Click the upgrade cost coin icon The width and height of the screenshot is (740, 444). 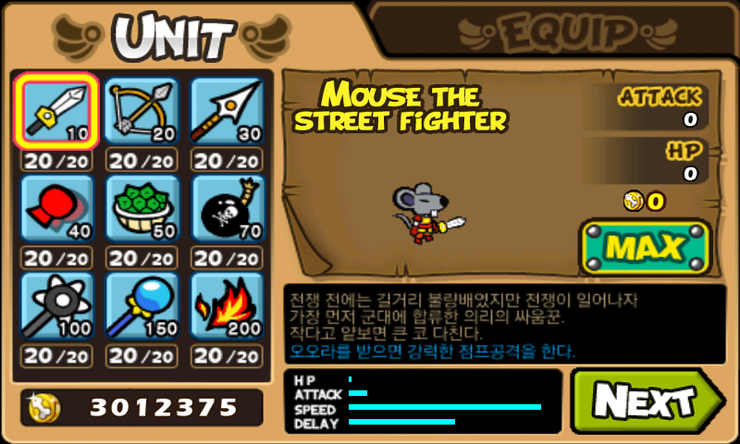click(x=633, y=201)
